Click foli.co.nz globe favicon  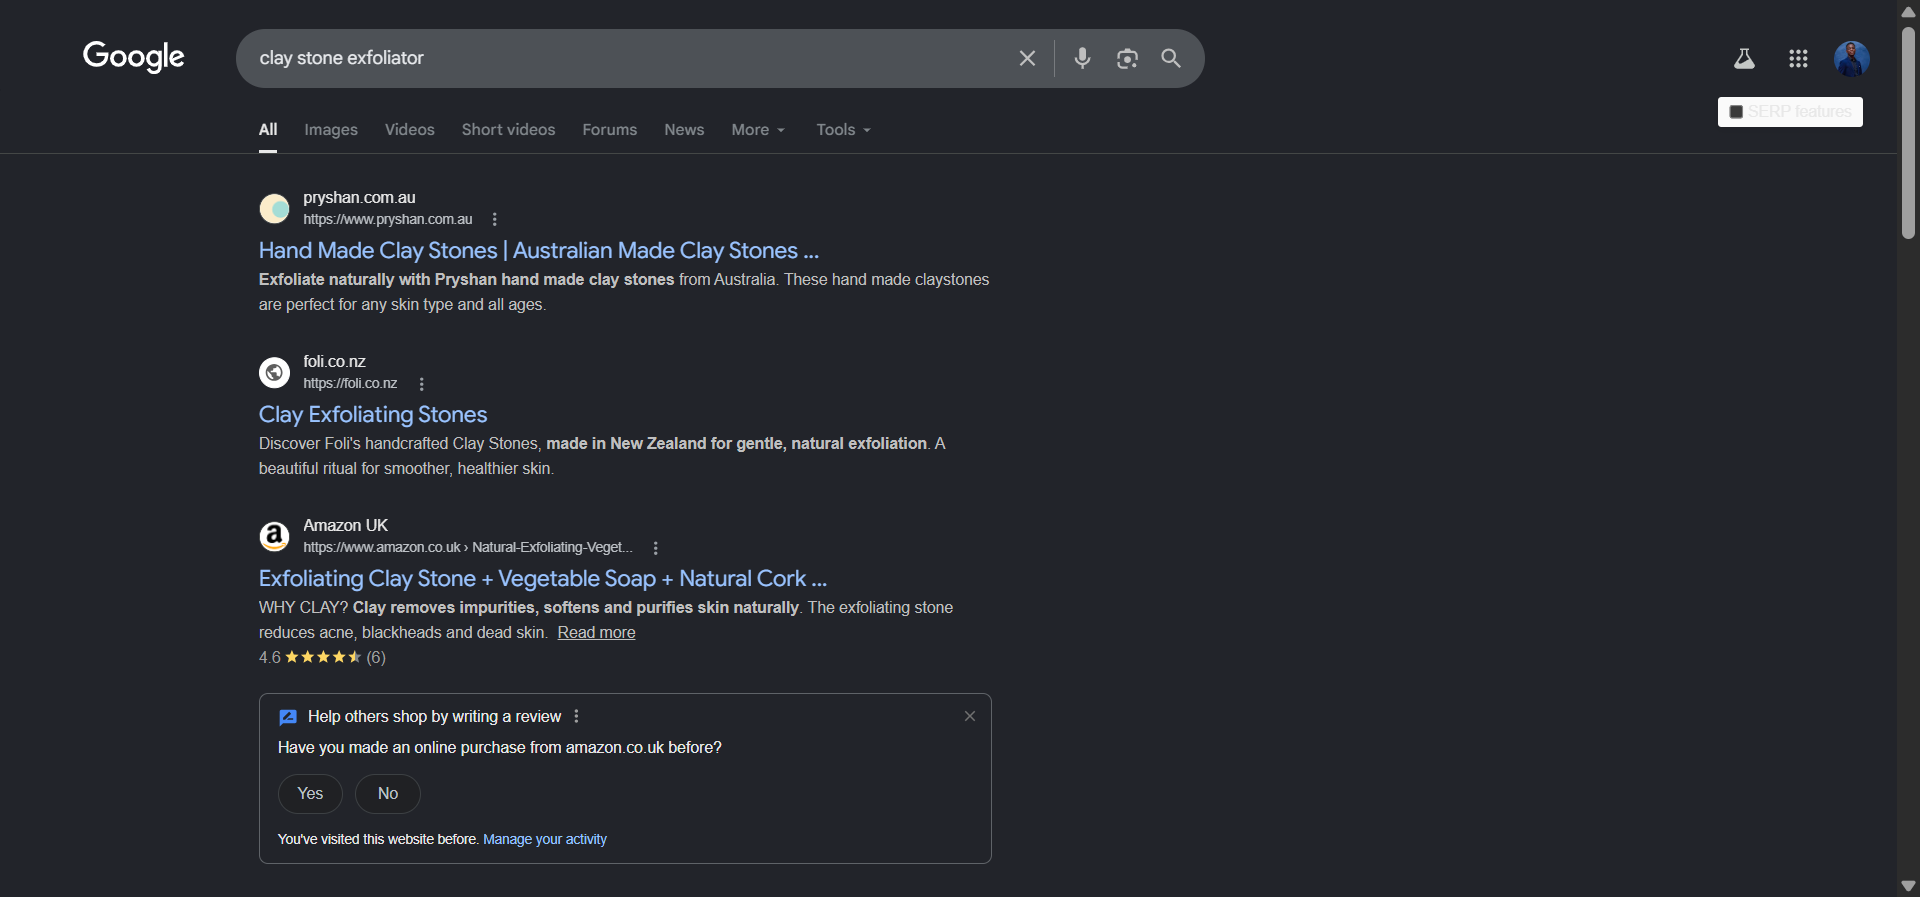(x=274, y=372)
